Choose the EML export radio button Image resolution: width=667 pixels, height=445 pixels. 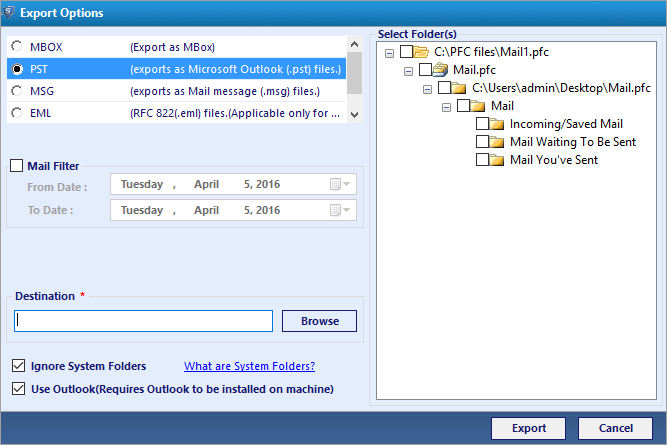coord(17,113)
